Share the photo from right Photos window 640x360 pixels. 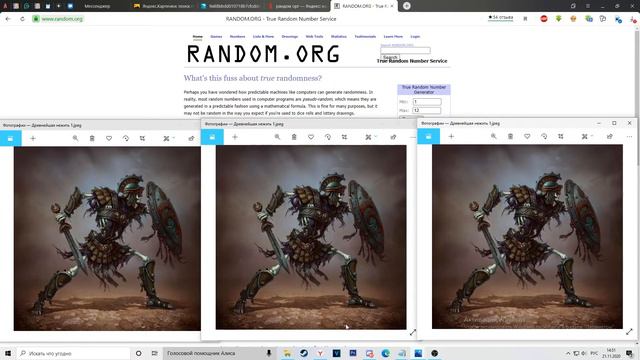[x=609, y=136]
